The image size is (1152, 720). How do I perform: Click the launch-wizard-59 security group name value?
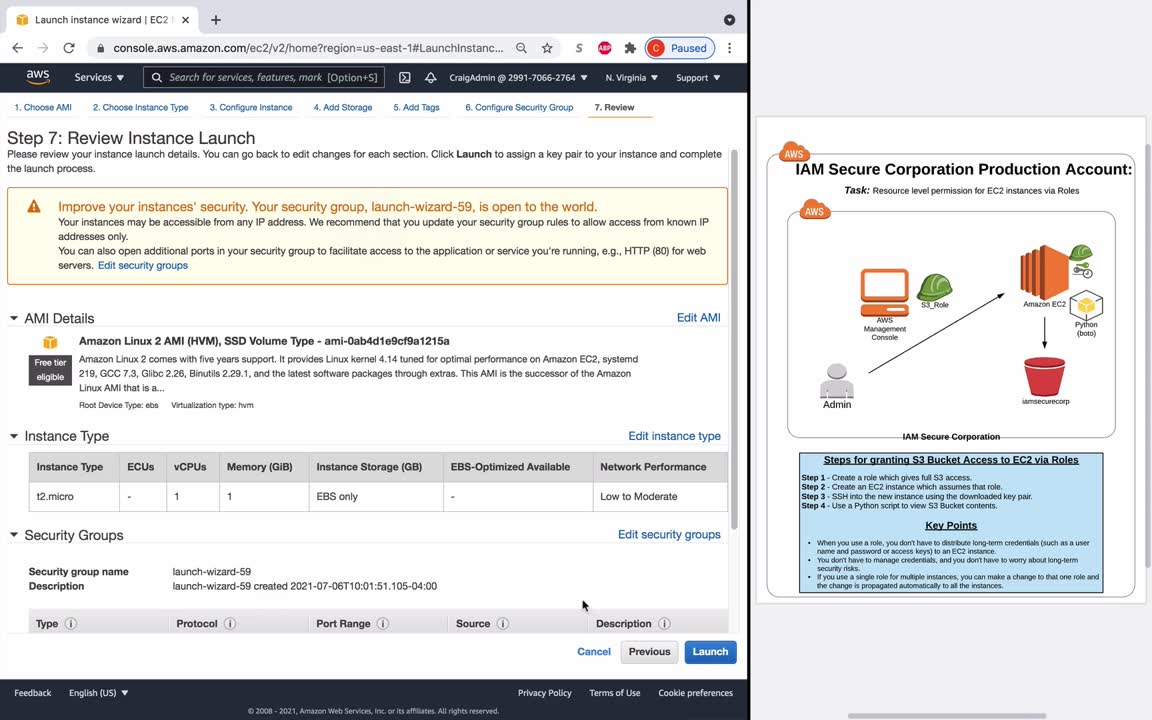pos(212,572)
